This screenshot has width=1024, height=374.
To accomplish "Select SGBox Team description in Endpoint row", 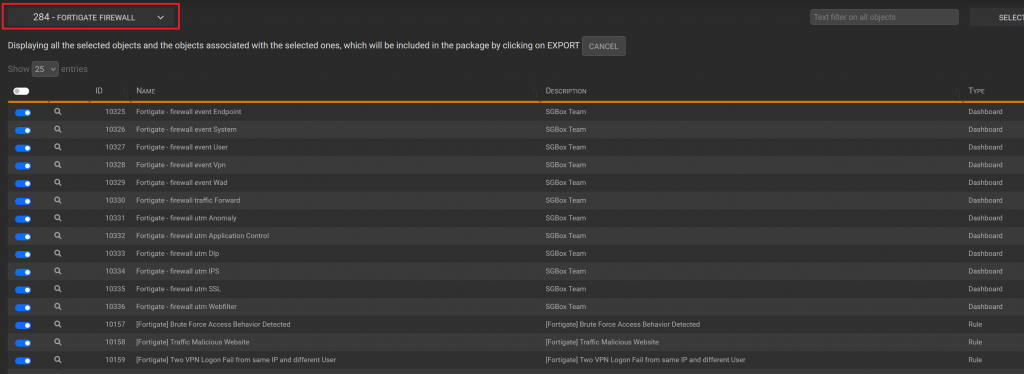I will click(x=566, y=112).
